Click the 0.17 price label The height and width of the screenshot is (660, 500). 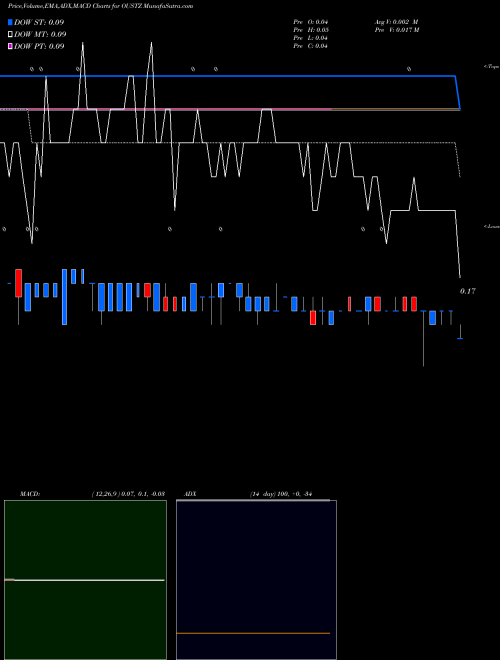[468, 291]
